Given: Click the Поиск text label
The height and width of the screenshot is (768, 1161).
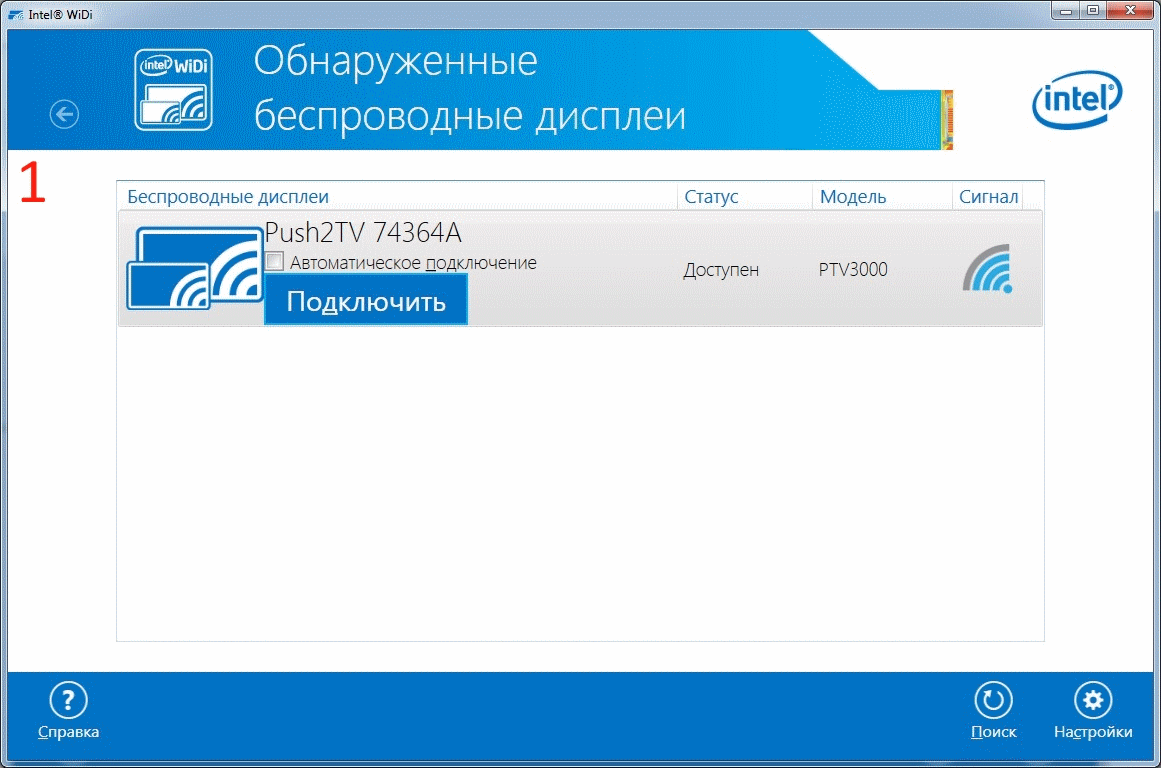Looking at the screenshot, I should (993, 731).
